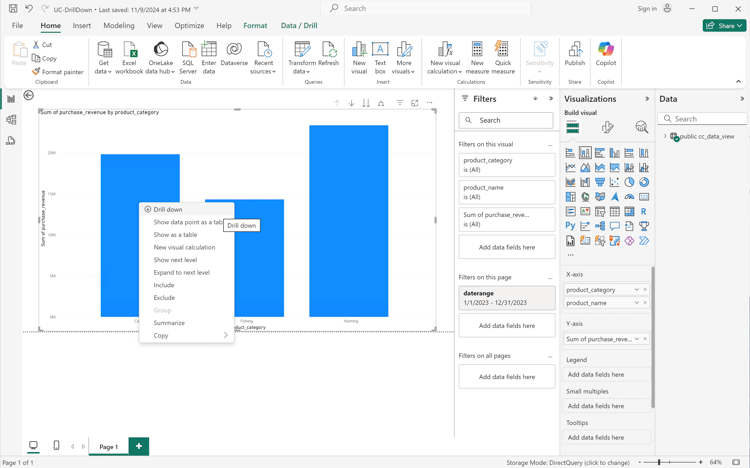
Task: Click zoom out minus button
Action: 640,462
